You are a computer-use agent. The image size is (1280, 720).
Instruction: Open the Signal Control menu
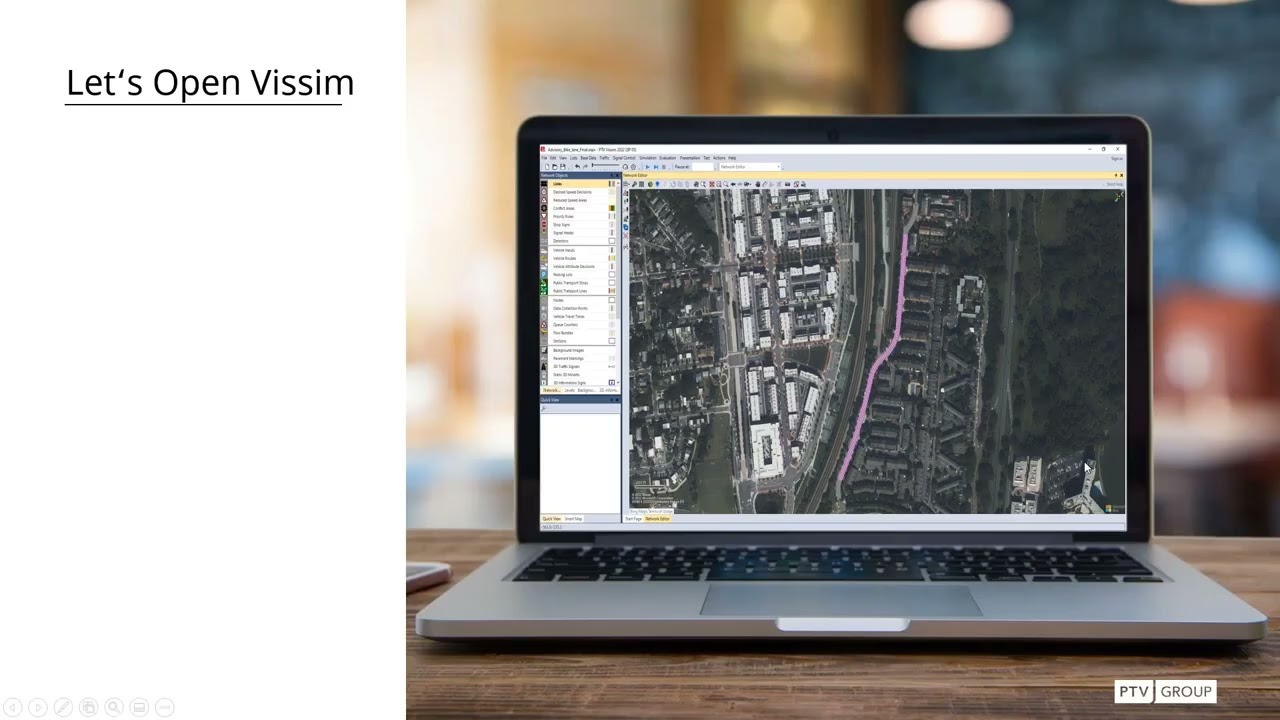point(624,158)
